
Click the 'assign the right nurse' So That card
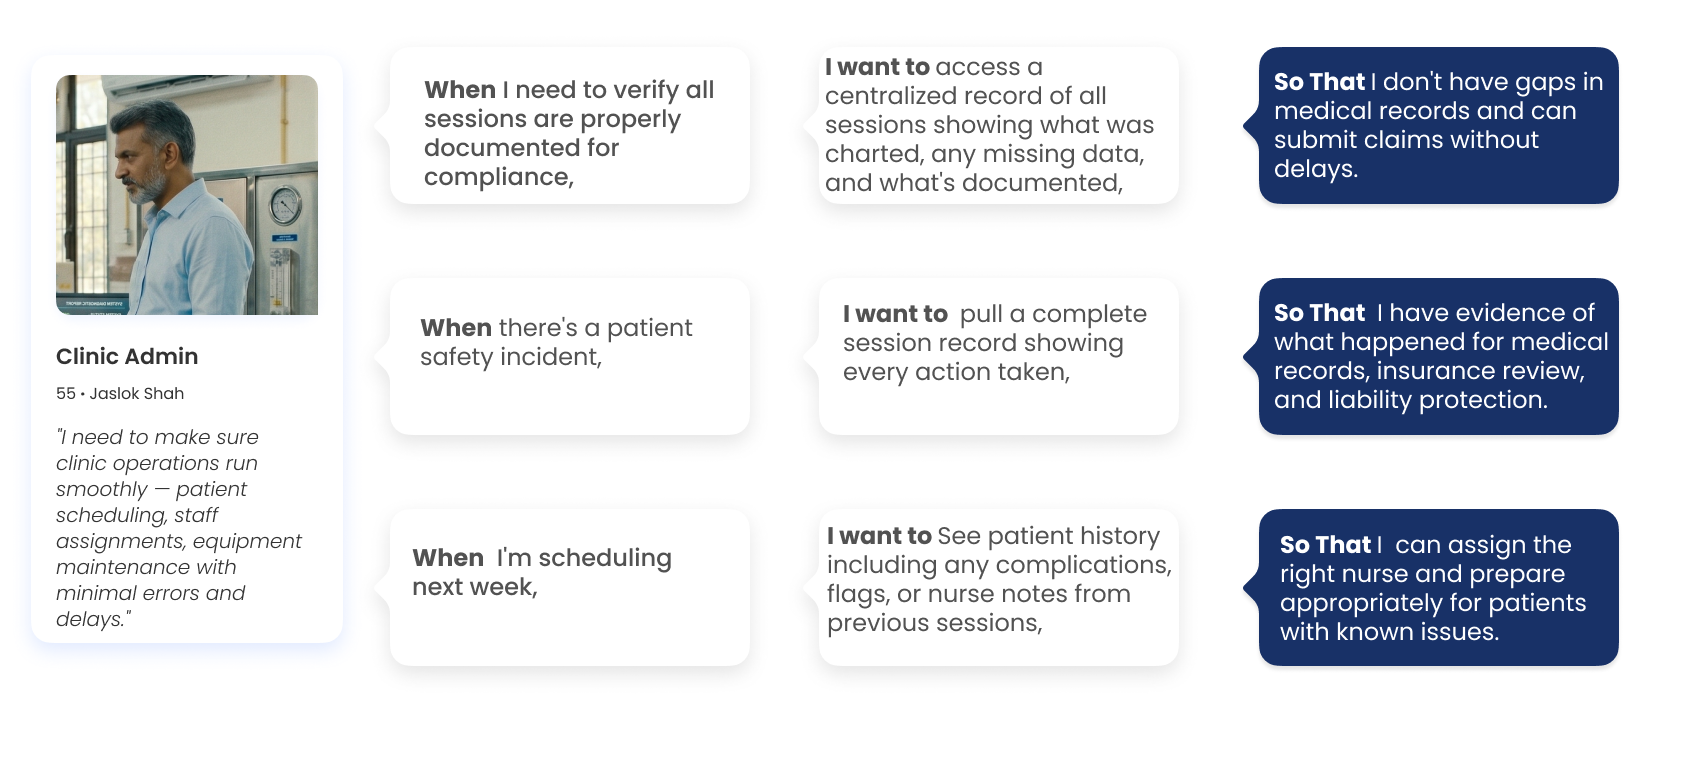[x=1439, y=587]
